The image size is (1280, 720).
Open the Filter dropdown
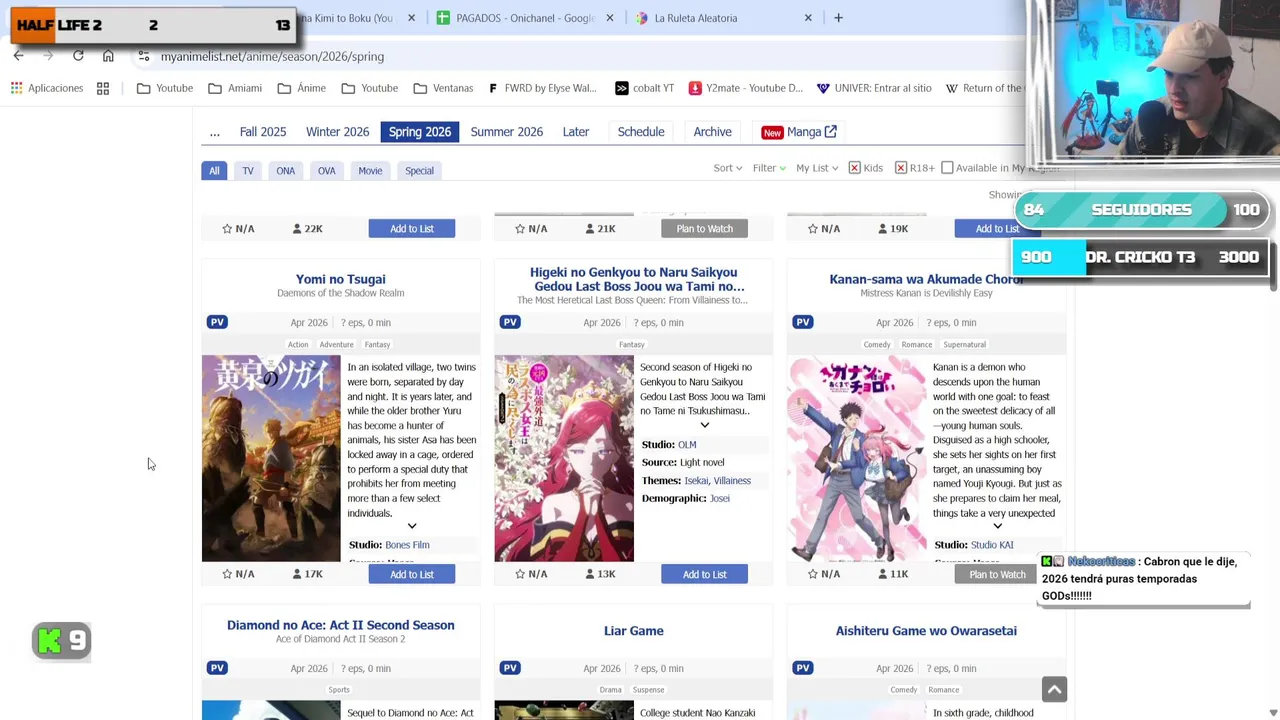point(769,168)
